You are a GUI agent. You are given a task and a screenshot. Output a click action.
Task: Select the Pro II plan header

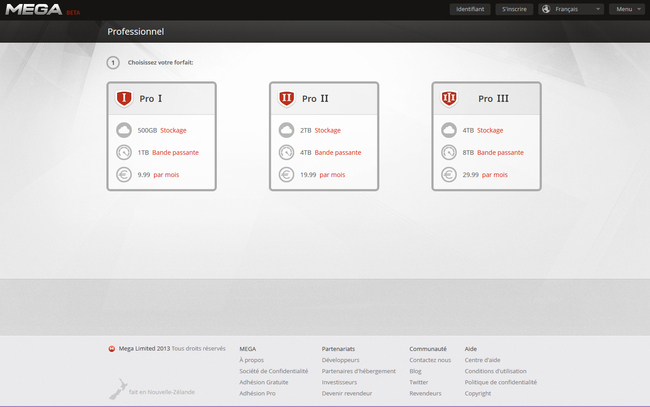click(x=324, y=99)
